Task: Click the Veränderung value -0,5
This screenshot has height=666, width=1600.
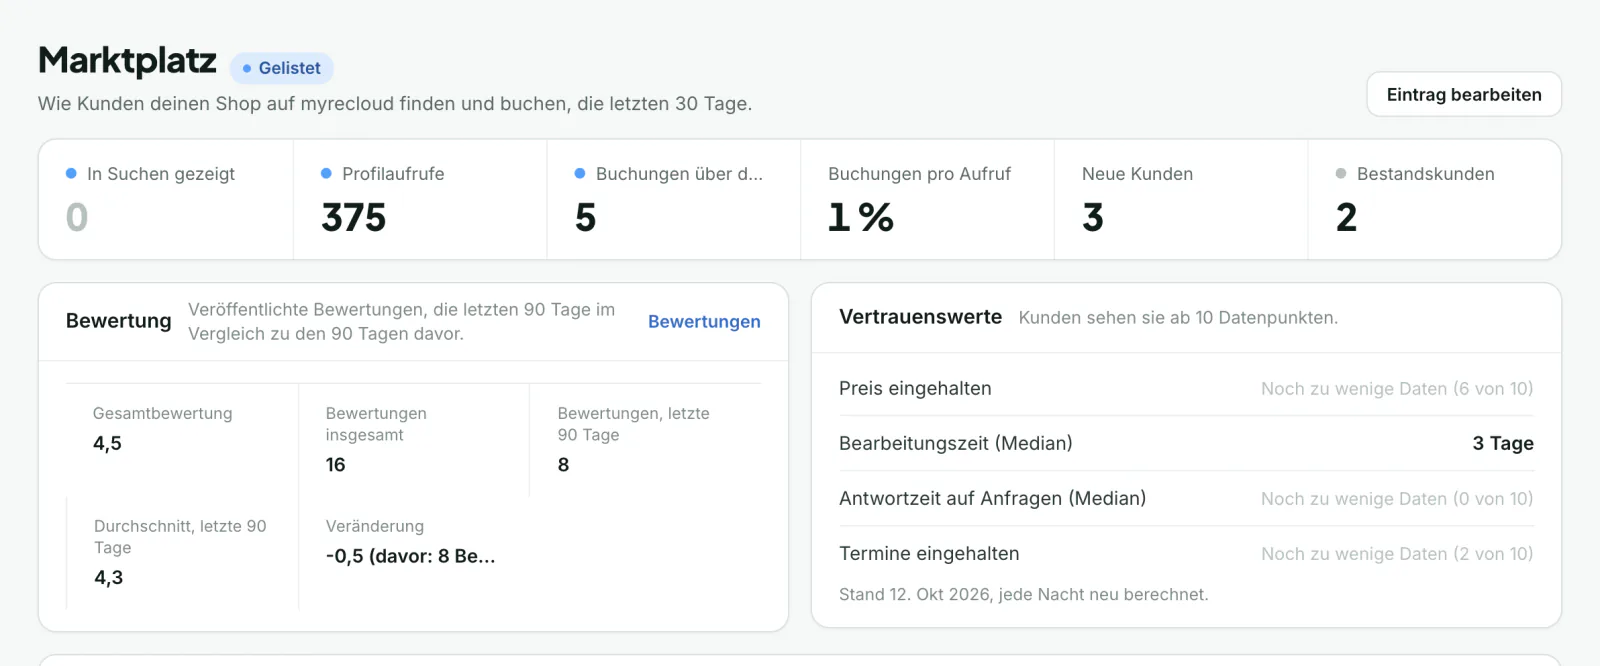Action: click(x=410, y=556)
